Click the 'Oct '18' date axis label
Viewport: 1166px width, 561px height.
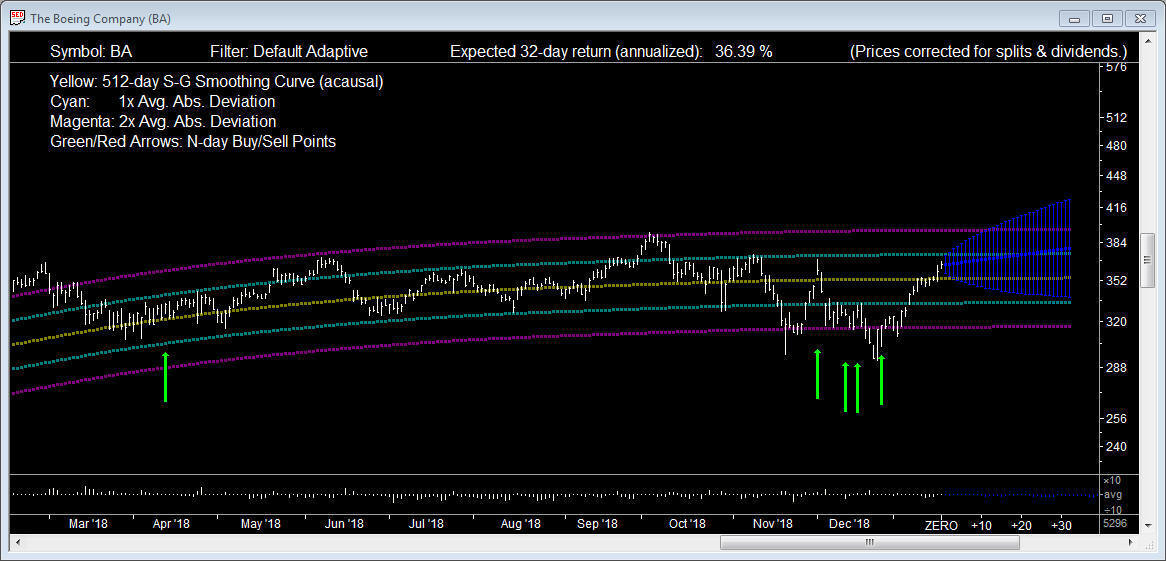pos(687,524)
